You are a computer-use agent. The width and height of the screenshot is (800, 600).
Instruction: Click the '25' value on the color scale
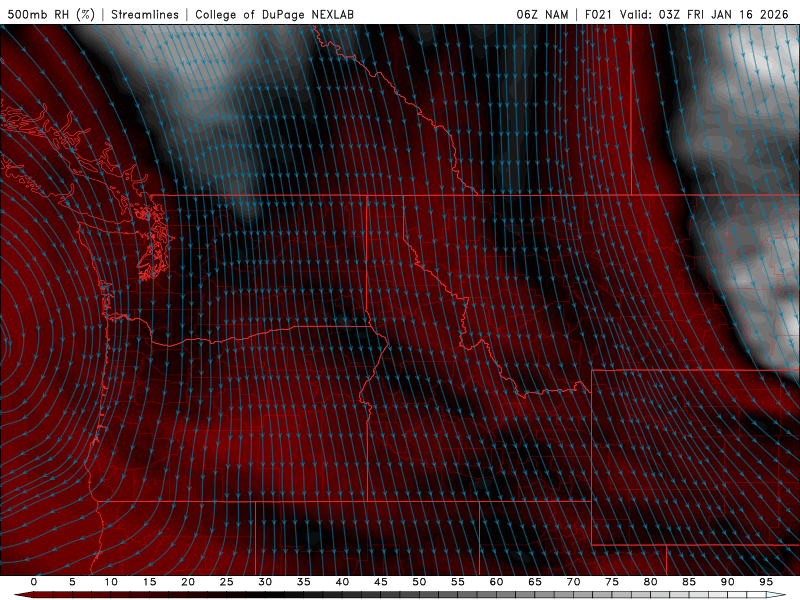tap(227, 582)
